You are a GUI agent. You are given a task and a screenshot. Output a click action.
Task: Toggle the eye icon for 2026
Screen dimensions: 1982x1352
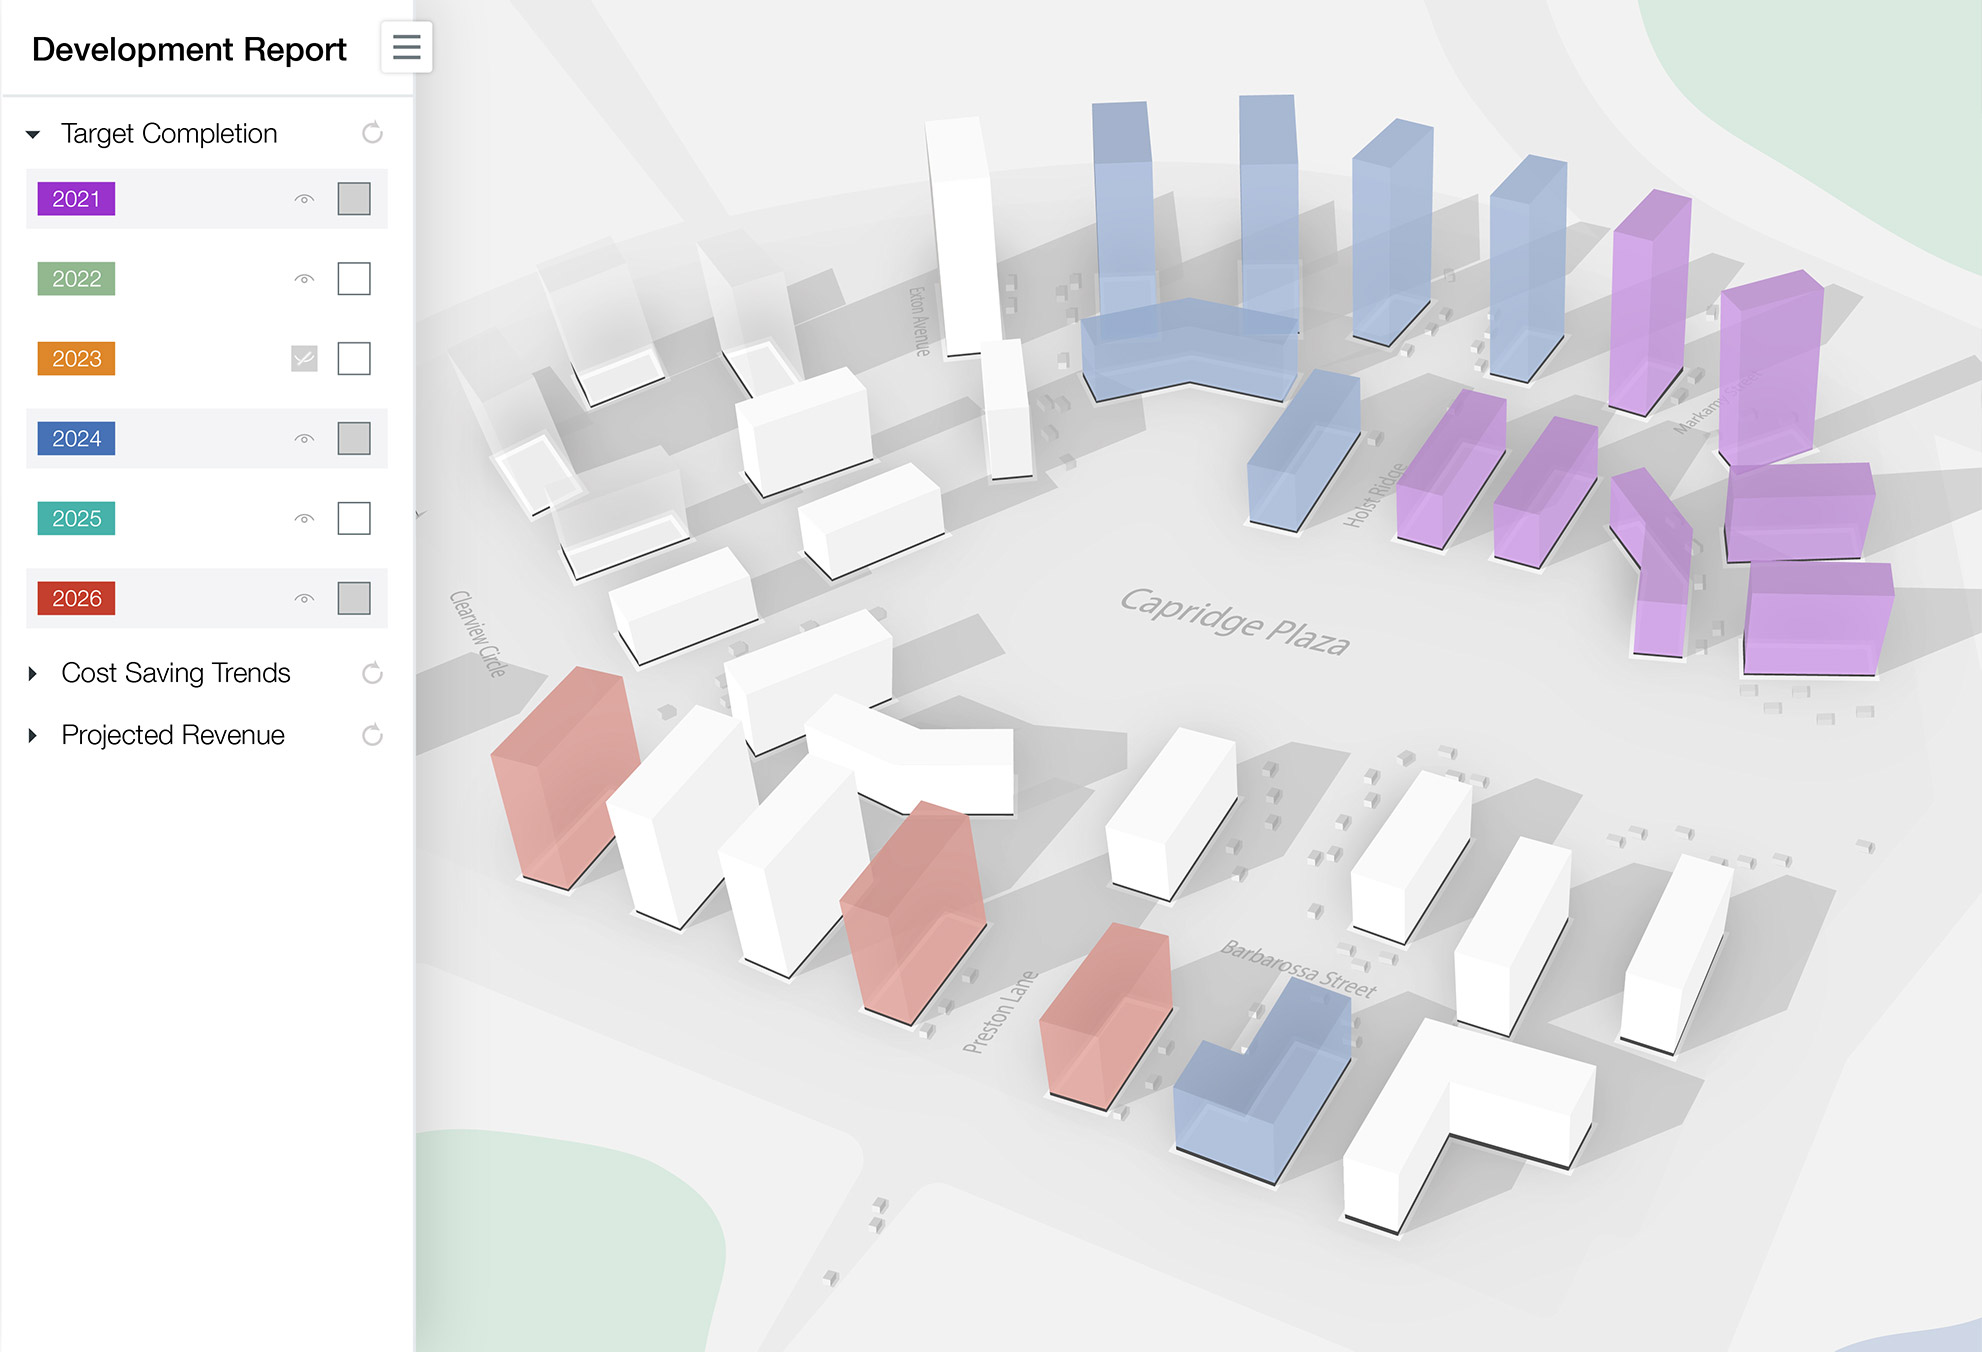(x=304, y=599)
